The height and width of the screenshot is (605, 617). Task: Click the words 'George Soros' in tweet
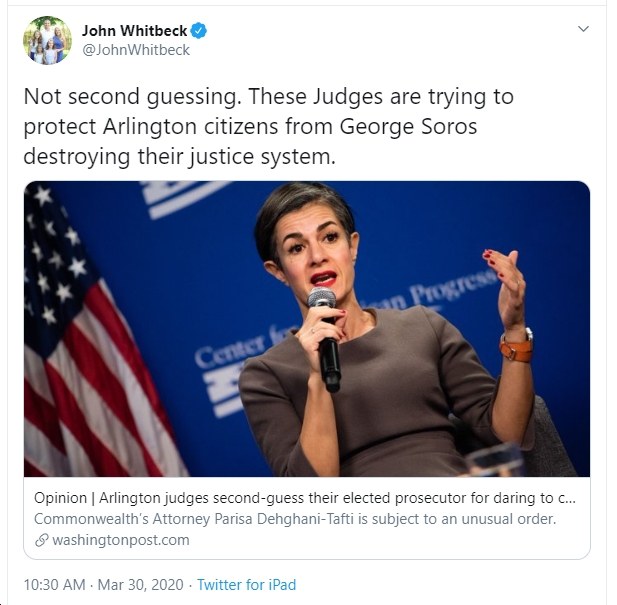point(408,126)
